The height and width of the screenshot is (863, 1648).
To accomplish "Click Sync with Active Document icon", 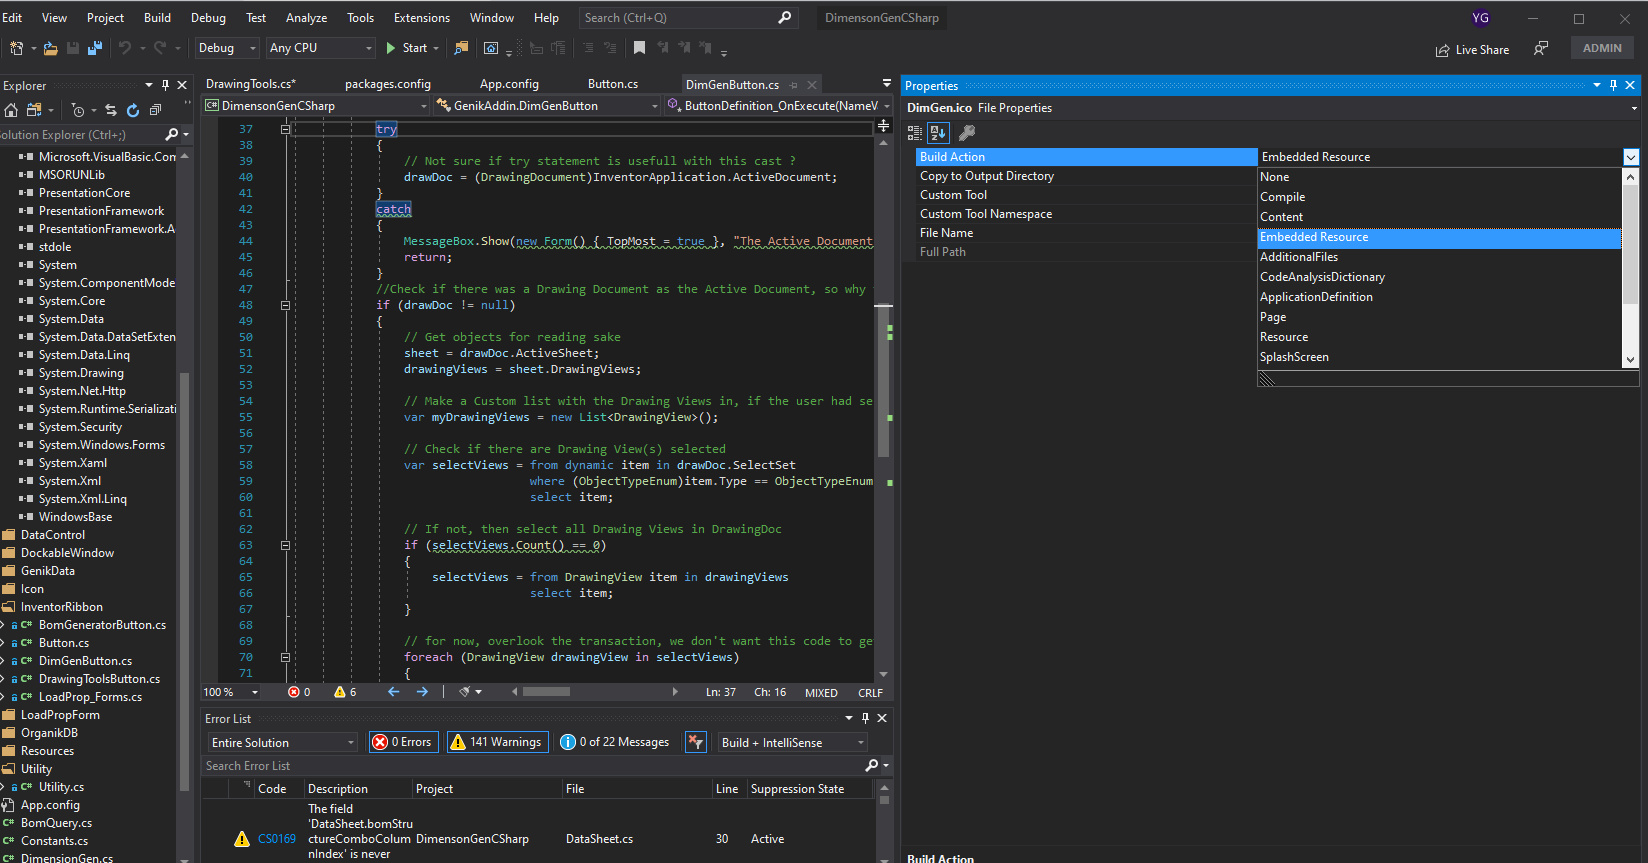I will pyautogui.click(x=111, y=110).
